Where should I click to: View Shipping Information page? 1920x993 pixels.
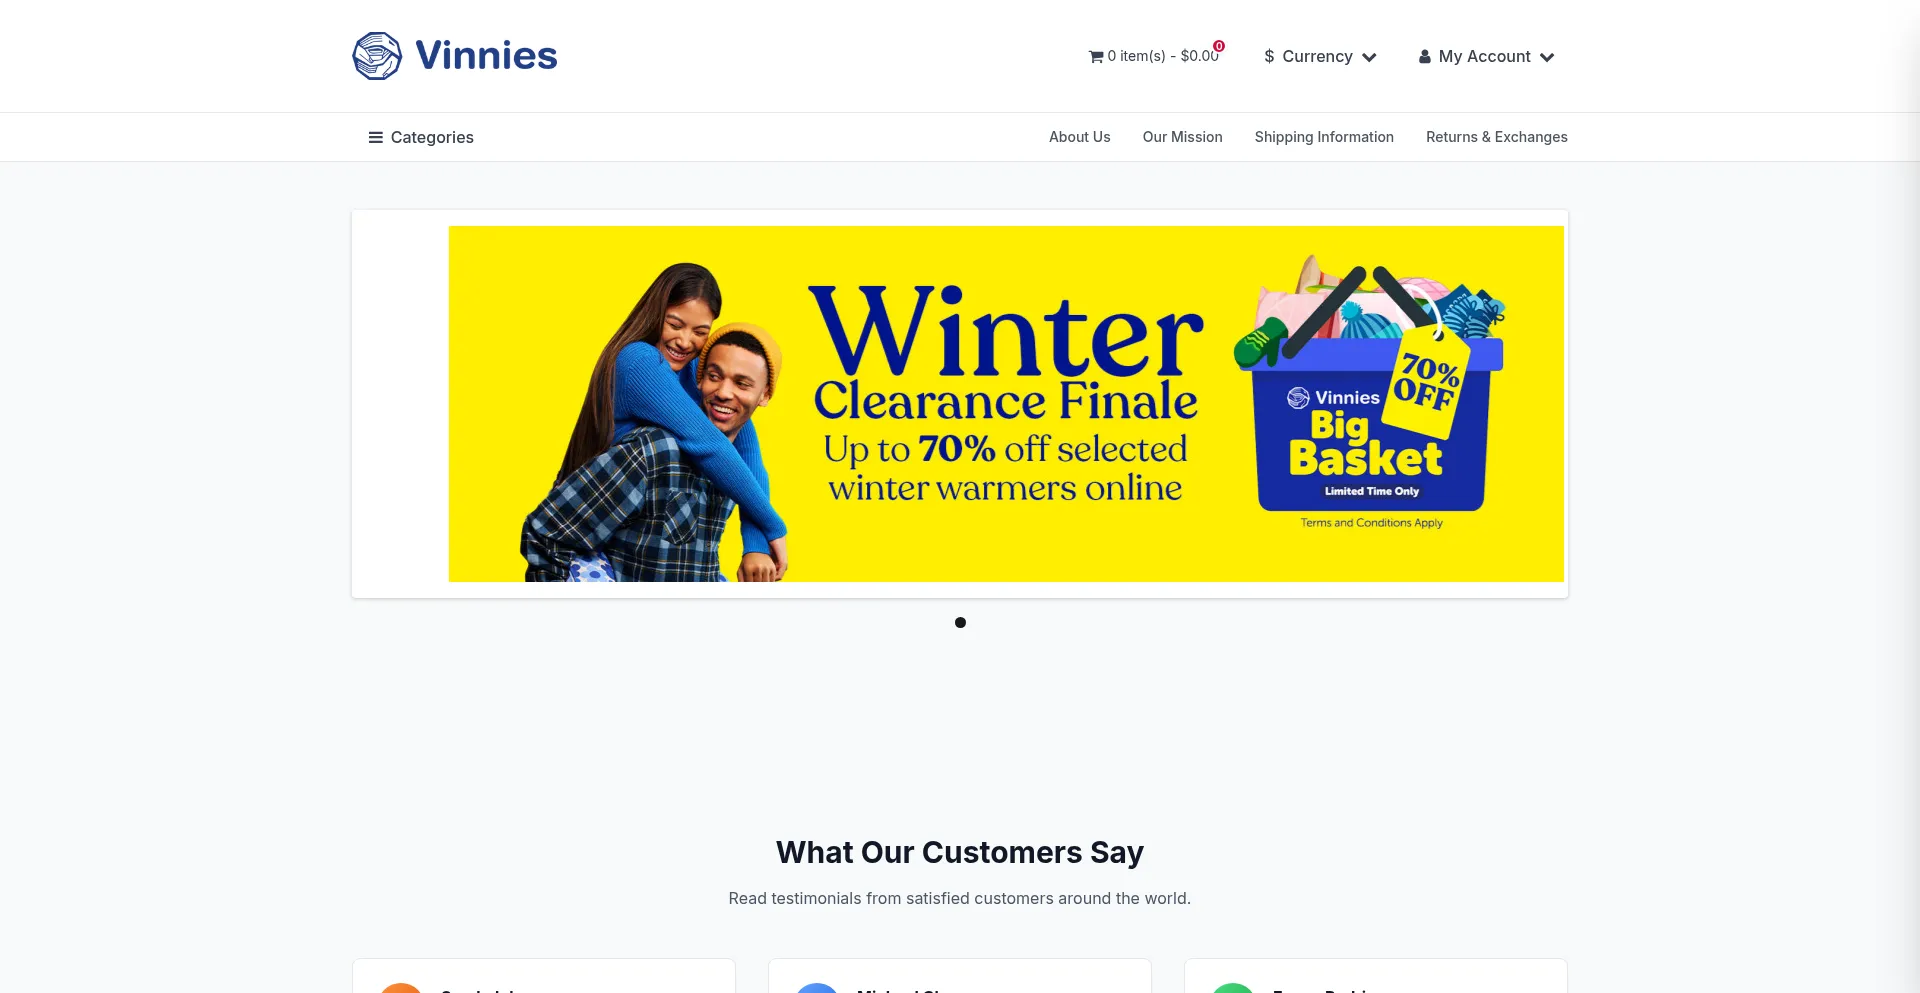1324,137
